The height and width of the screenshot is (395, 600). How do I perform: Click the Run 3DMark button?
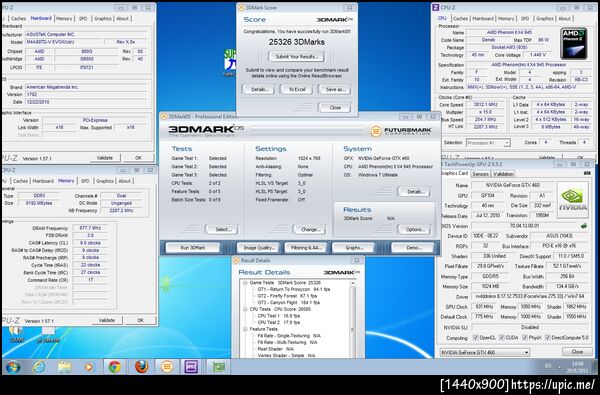[x=193, y=248]
